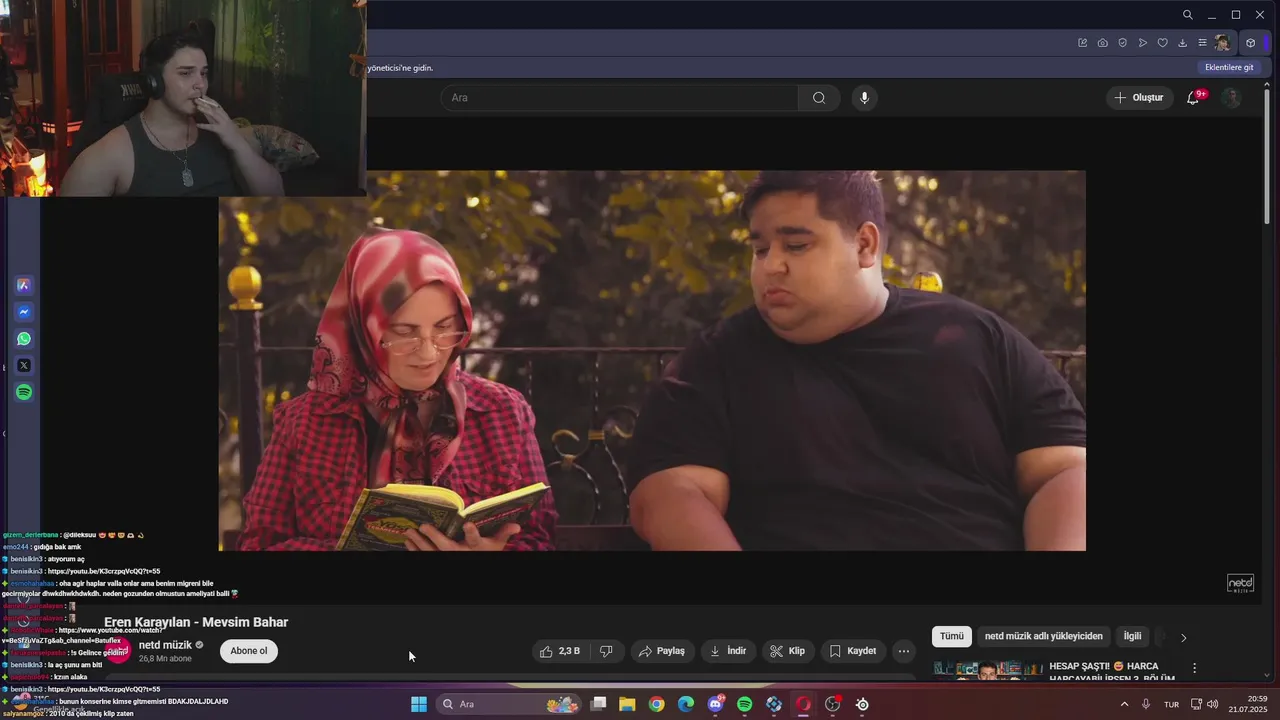Dislike the video
1280x720 pixels.
(606, 651)
